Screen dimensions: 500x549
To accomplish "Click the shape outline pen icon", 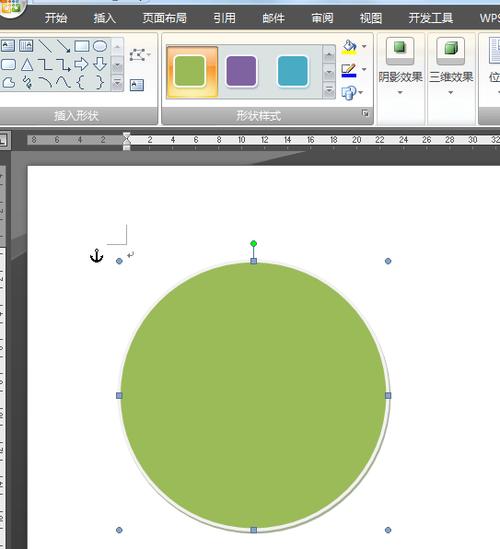I will coord(349,70).
